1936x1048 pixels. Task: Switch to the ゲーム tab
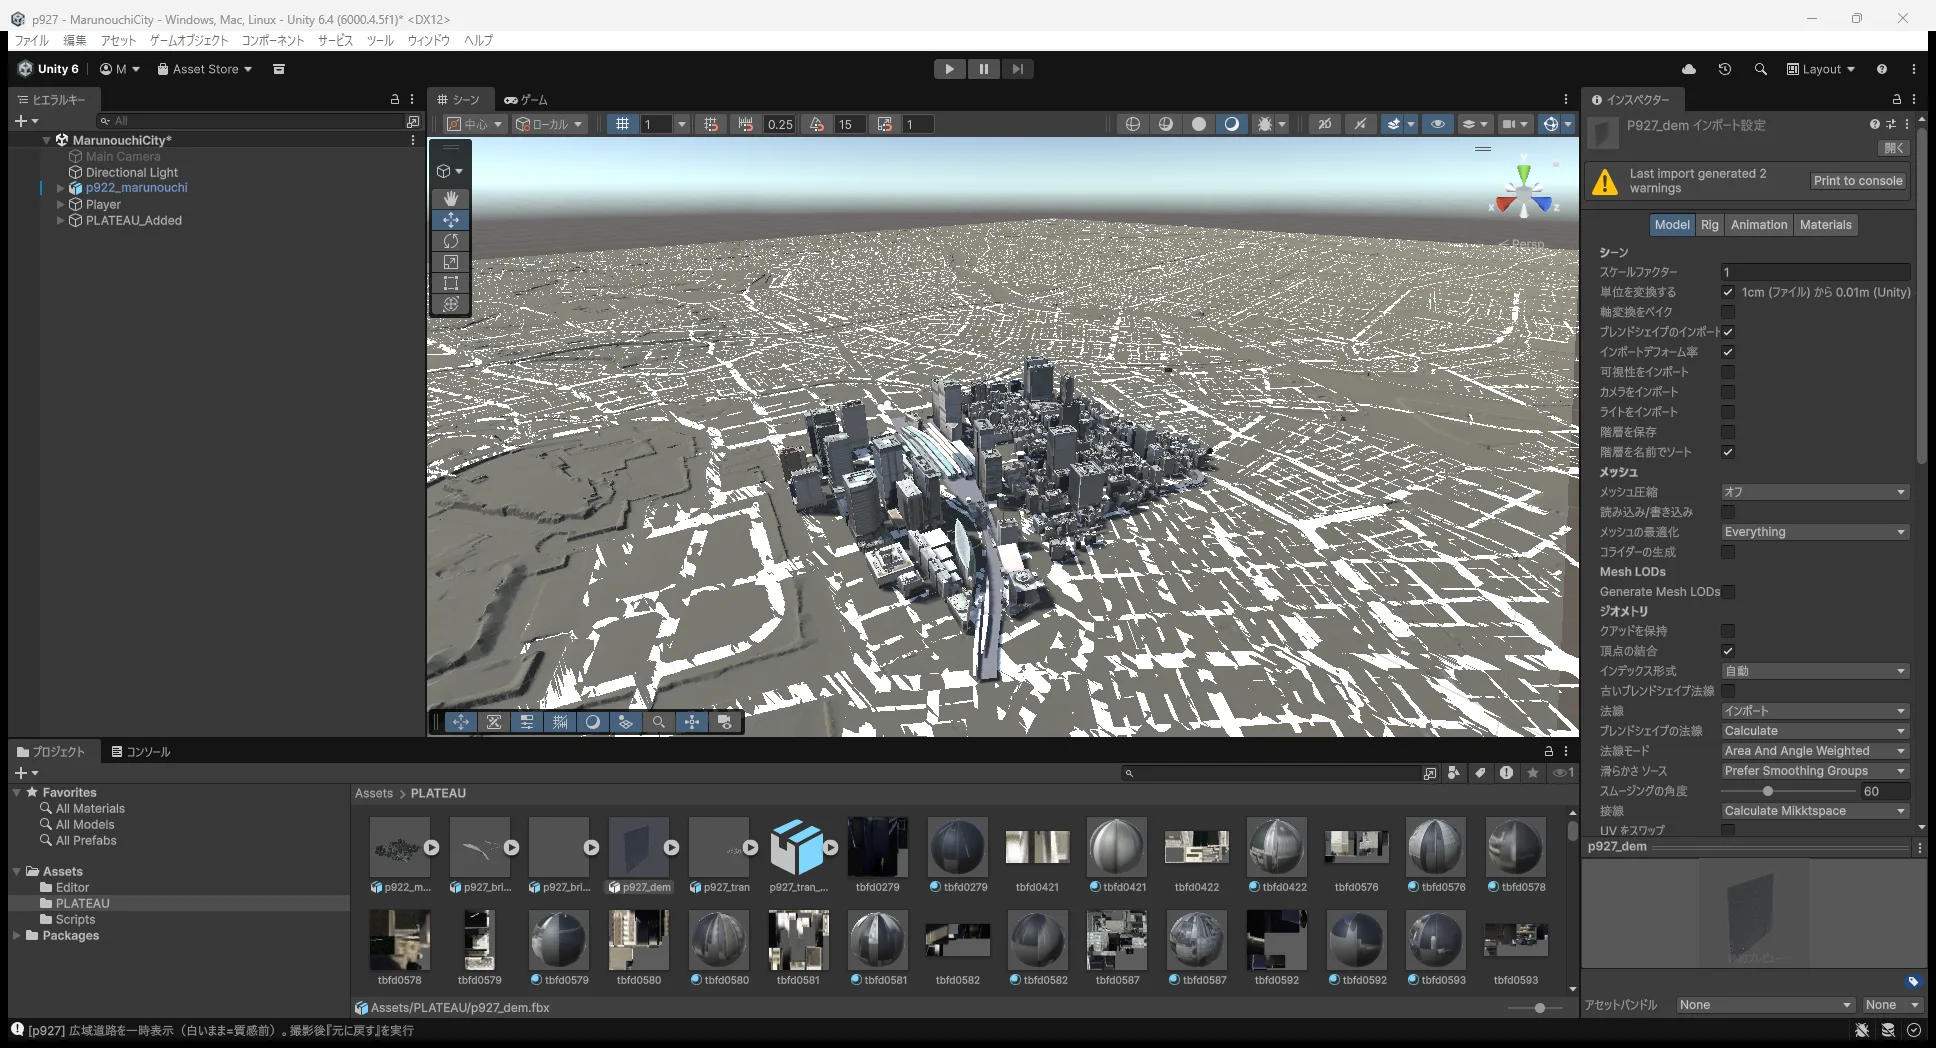pos(526,100)
